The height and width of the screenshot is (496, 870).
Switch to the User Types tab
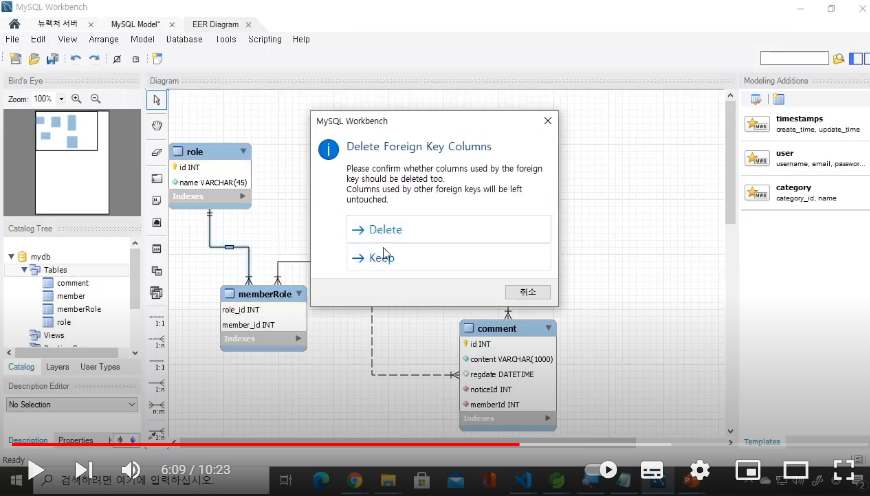(100, 367)
